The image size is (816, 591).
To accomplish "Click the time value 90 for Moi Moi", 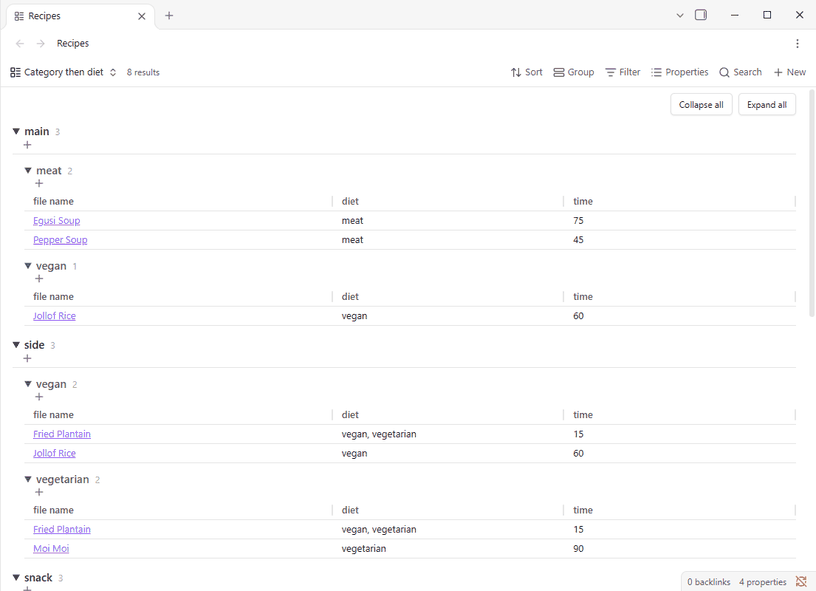I will (x=578, y=548).
